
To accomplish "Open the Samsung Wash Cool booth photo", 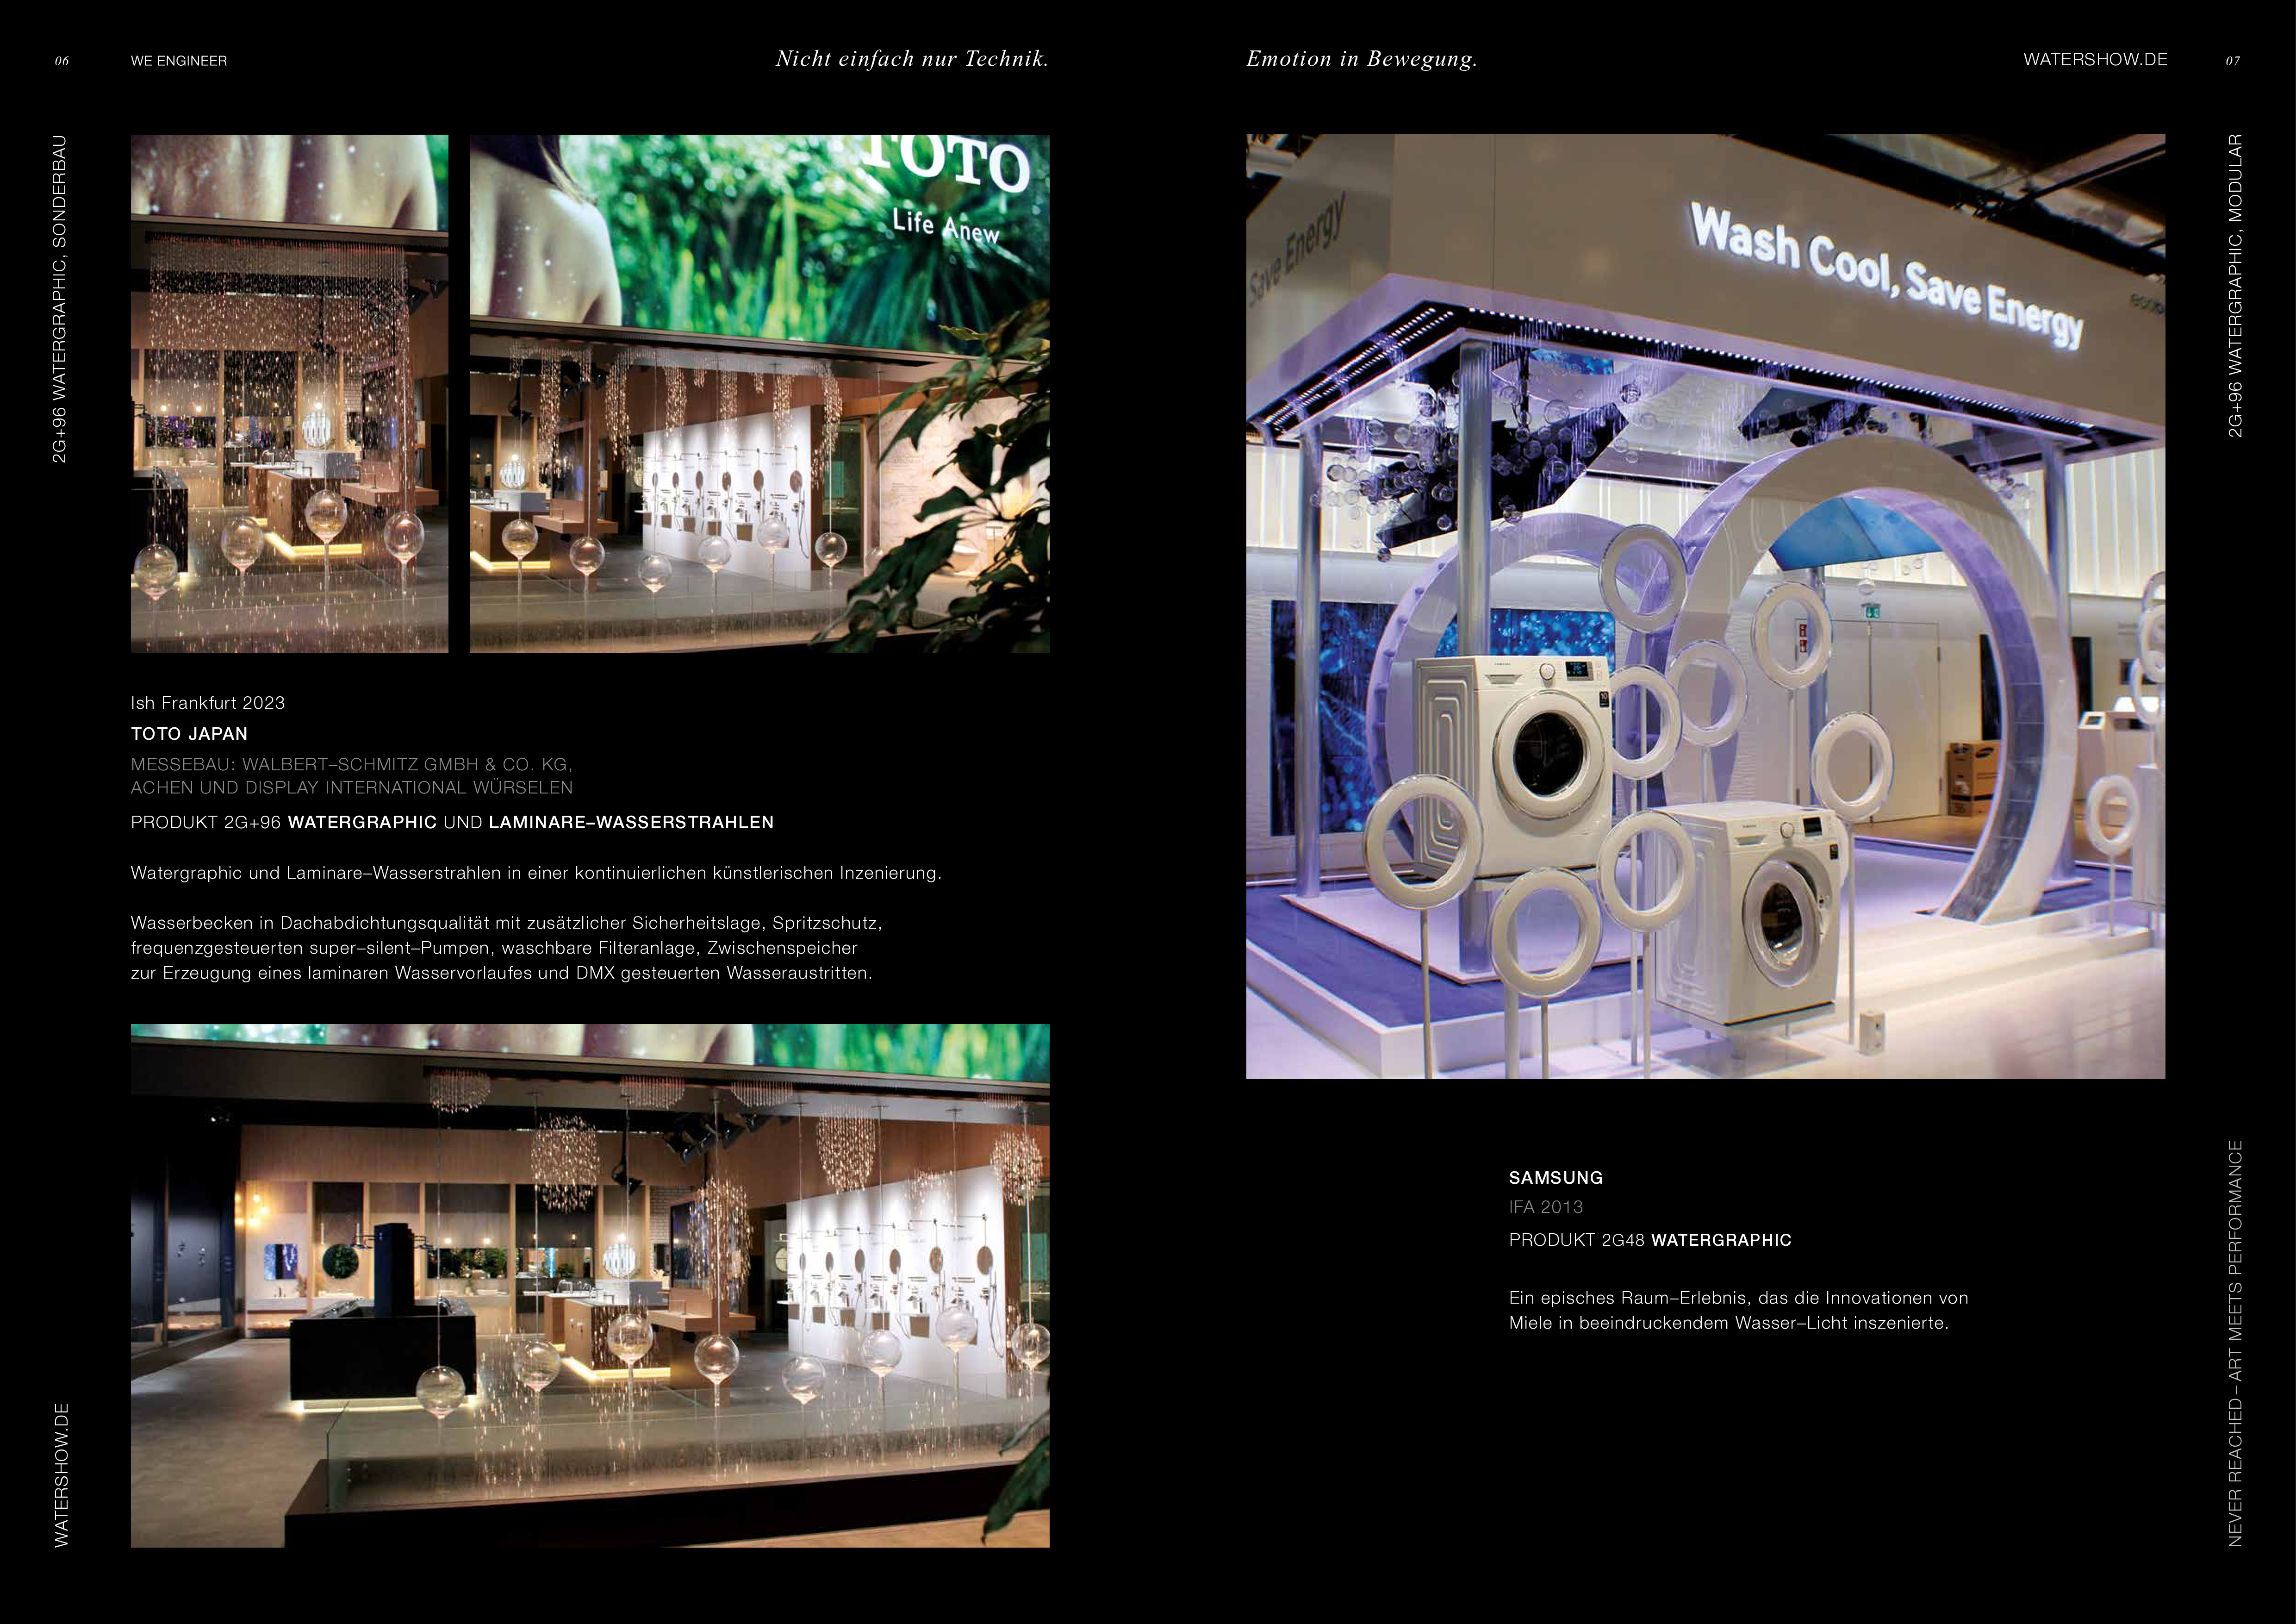I will pyautogui.click(x=1705, y=606).
